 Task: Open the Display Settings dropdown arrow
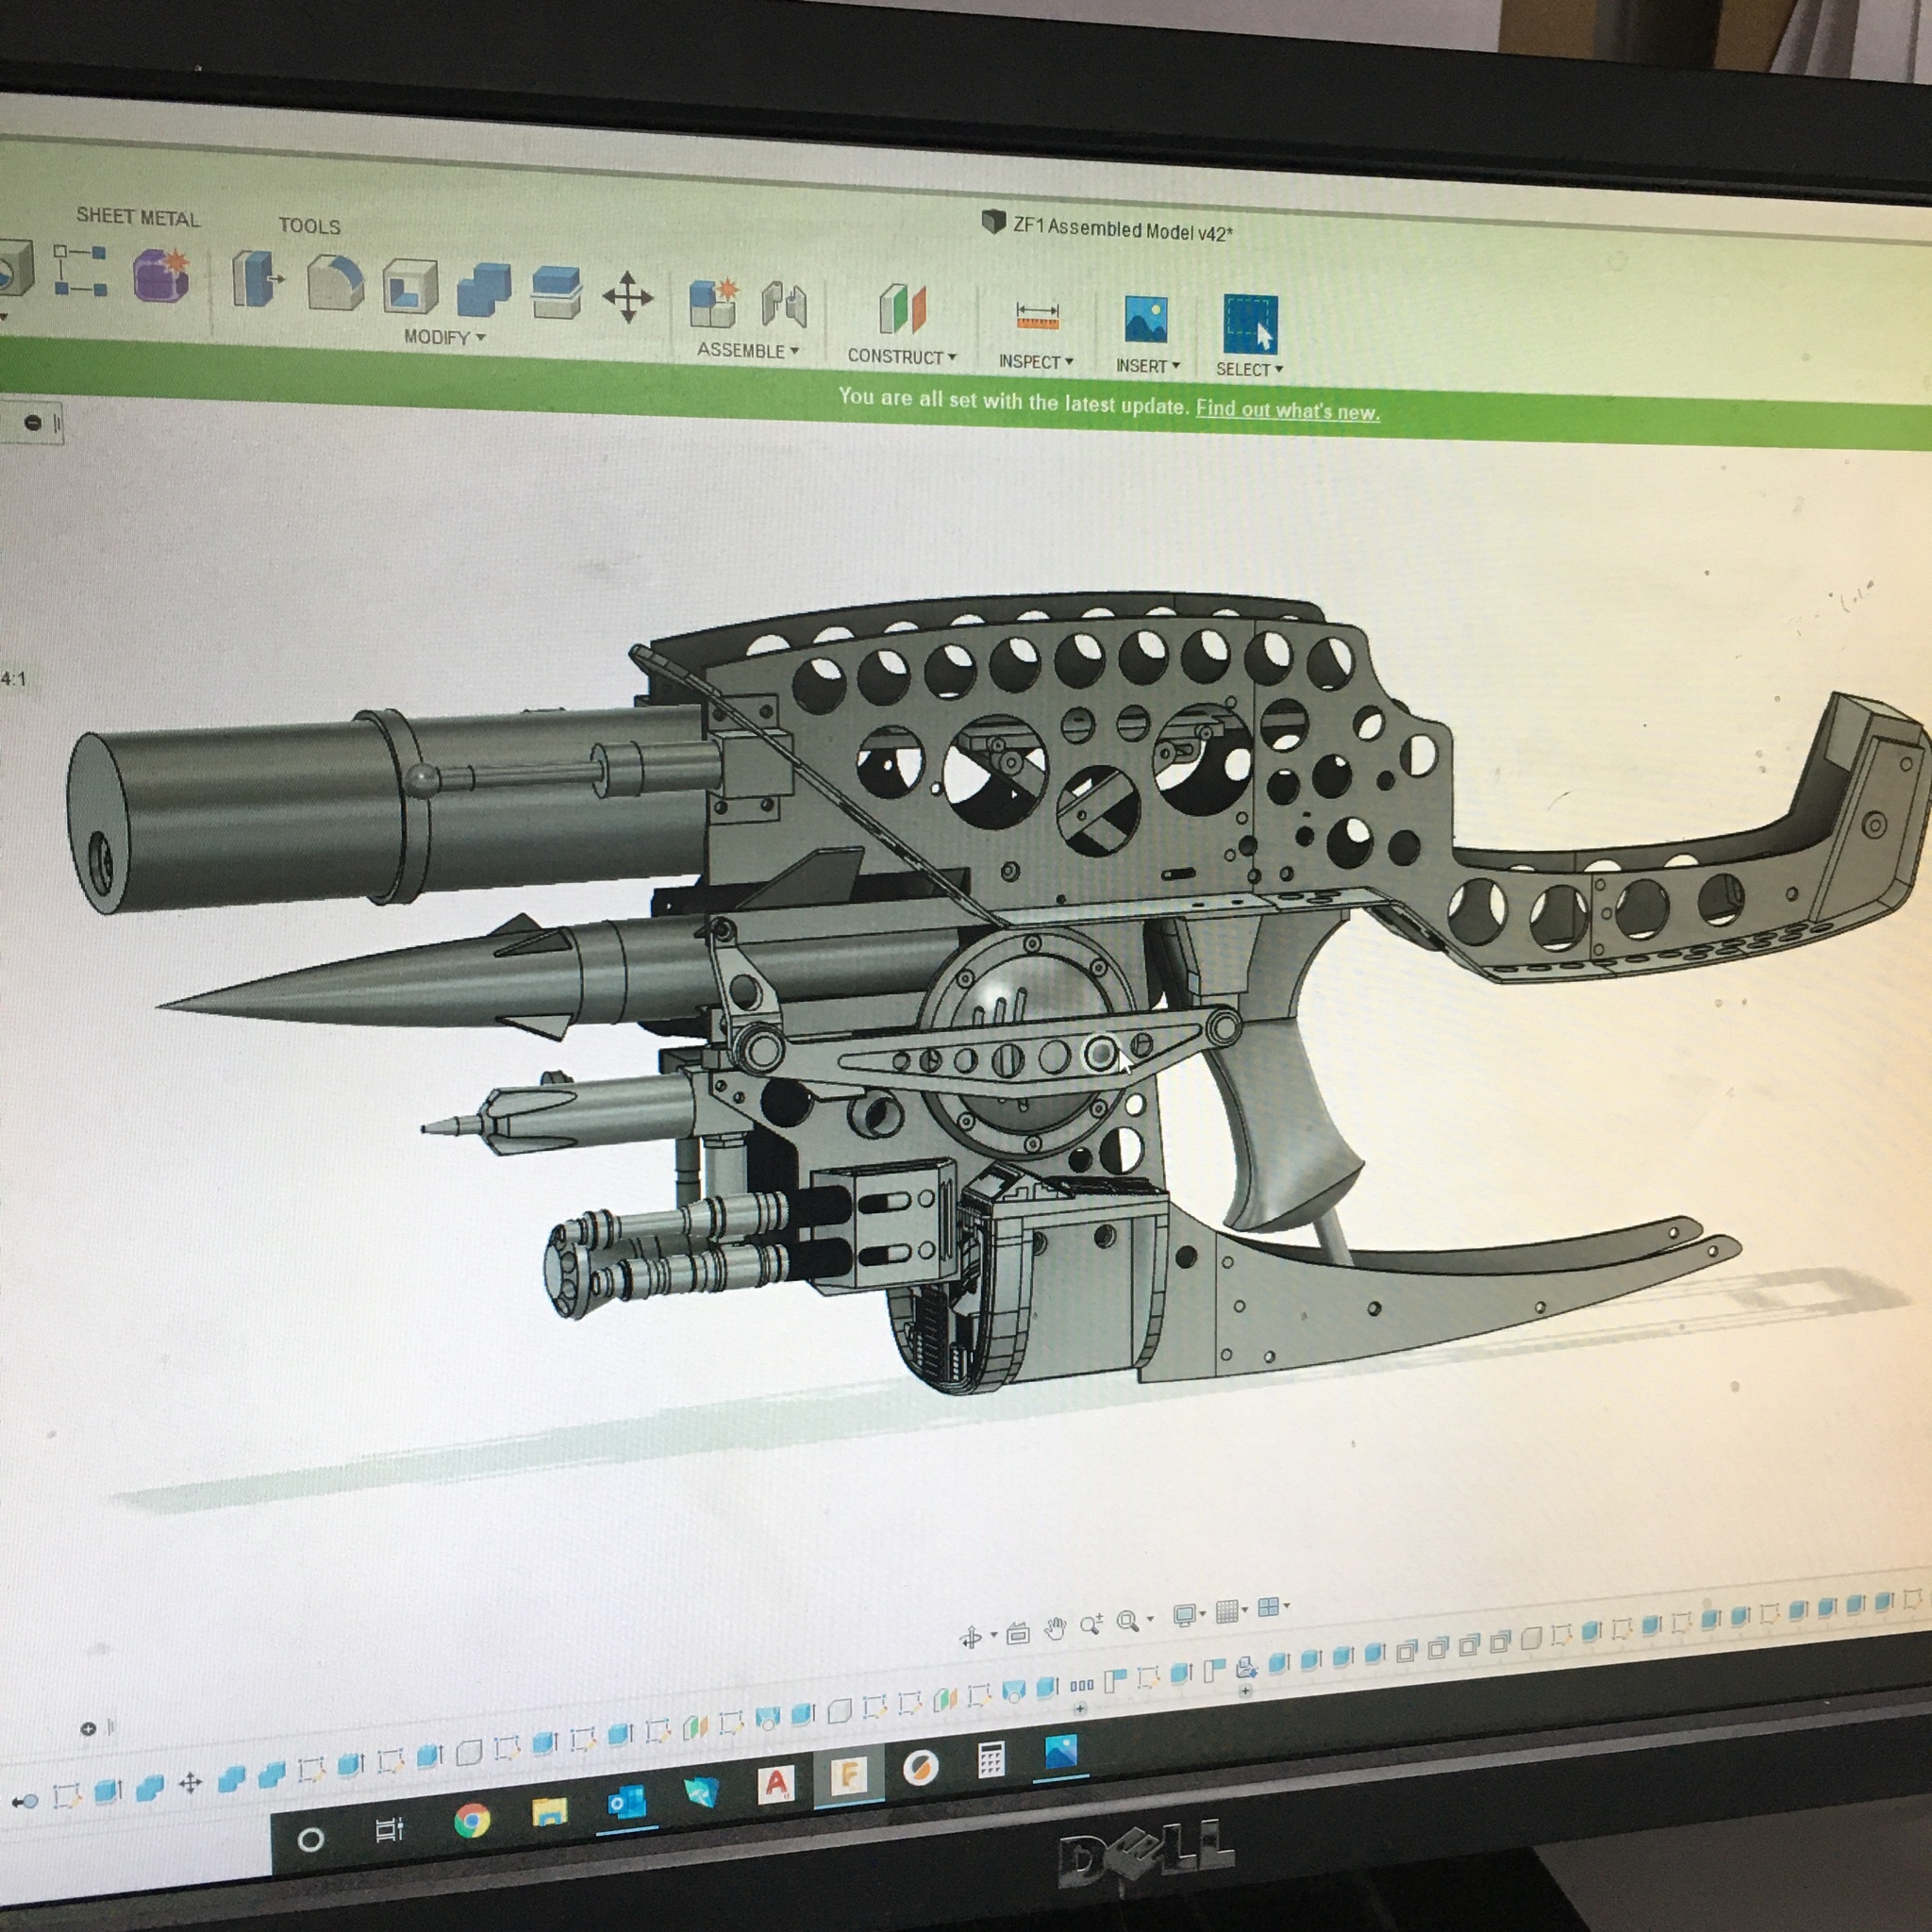(1203, 1613)
